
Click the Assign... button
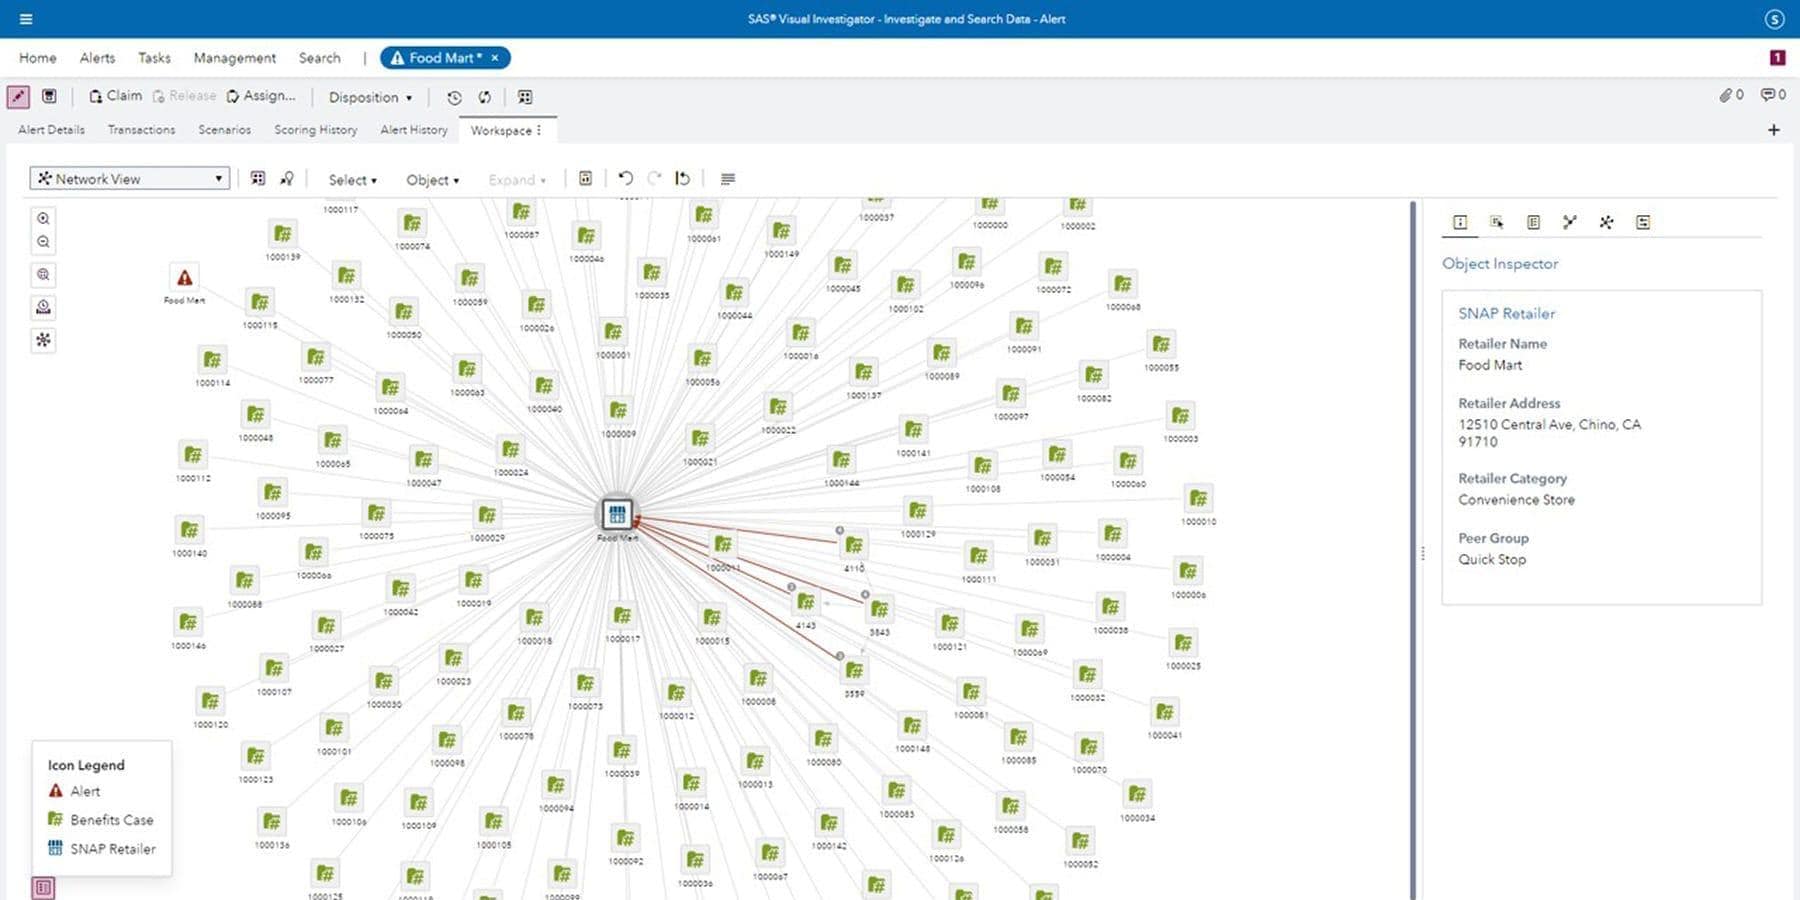(x=261, y=96)
